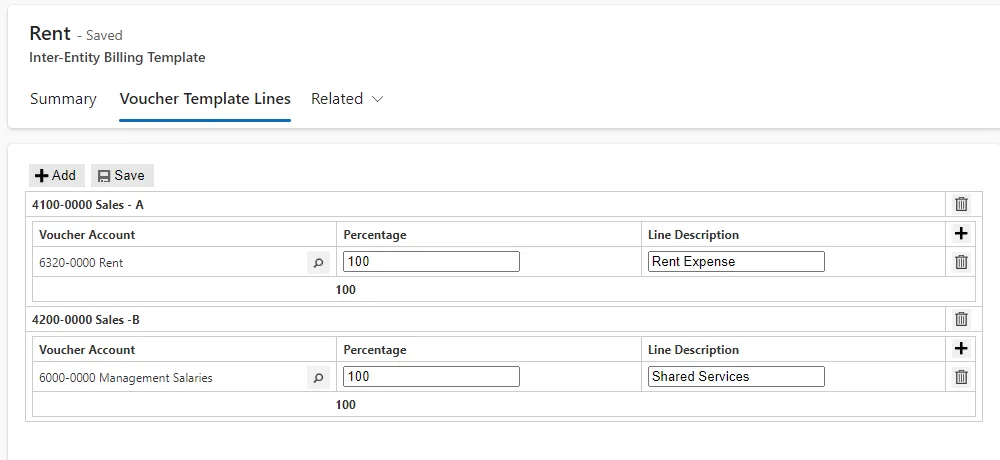Click the Add button
Screen dimensions: 1000x460
57,175
